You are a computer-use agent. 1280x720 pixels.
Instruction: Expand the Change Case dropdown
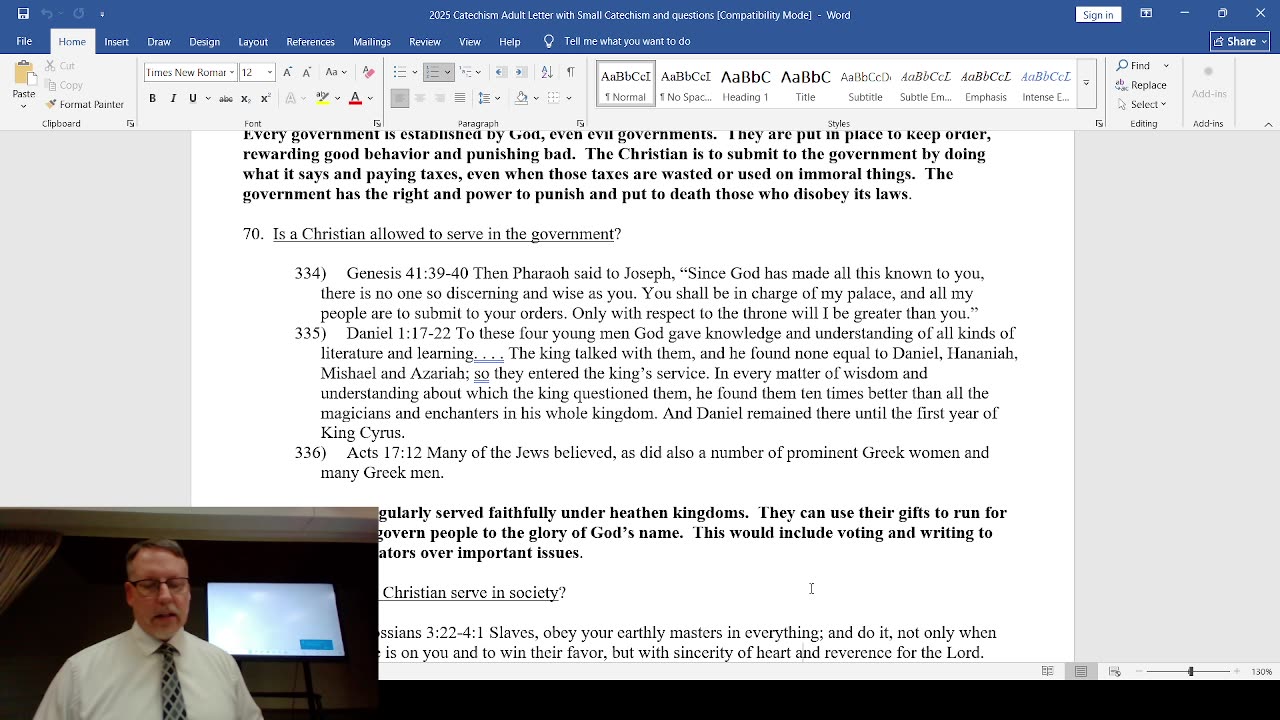tap(344, 72)
